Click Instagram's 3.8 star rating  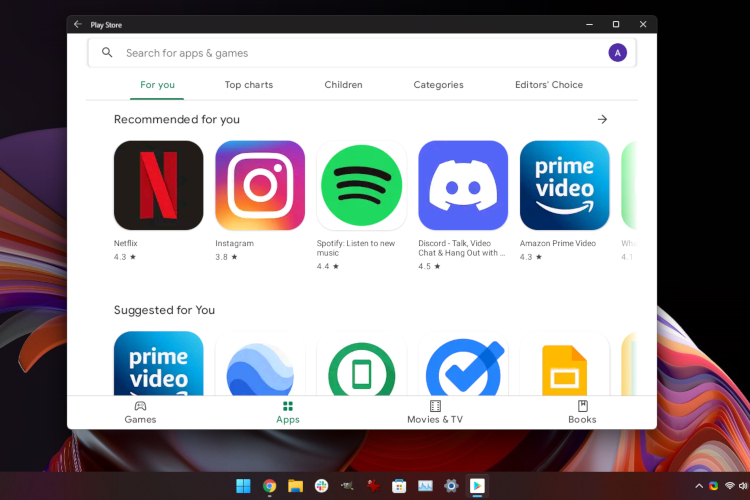tap(226, 257)
